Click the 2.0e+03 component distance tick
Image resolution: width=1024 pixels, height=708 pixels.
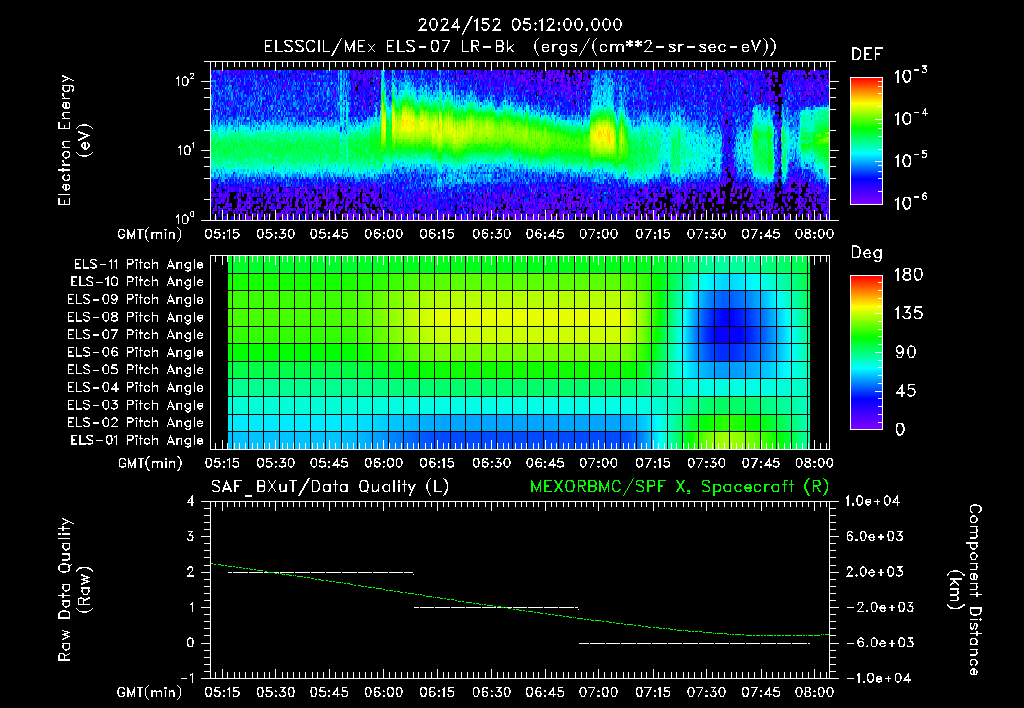[874, 572]
